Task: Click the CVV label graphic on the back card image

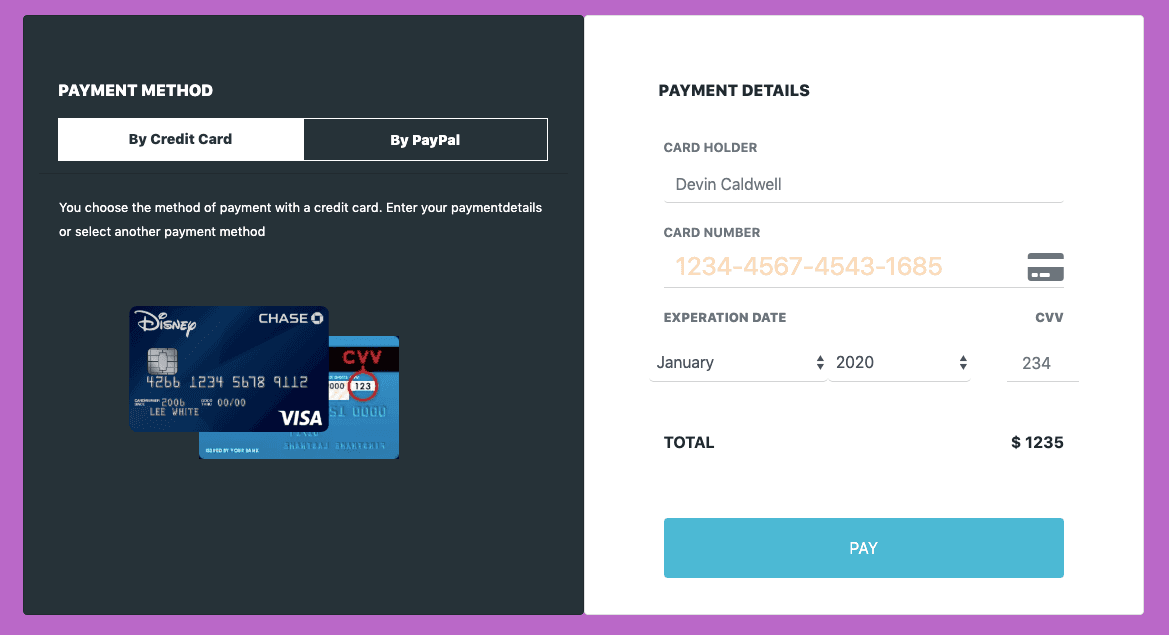Action: point(363,356)
